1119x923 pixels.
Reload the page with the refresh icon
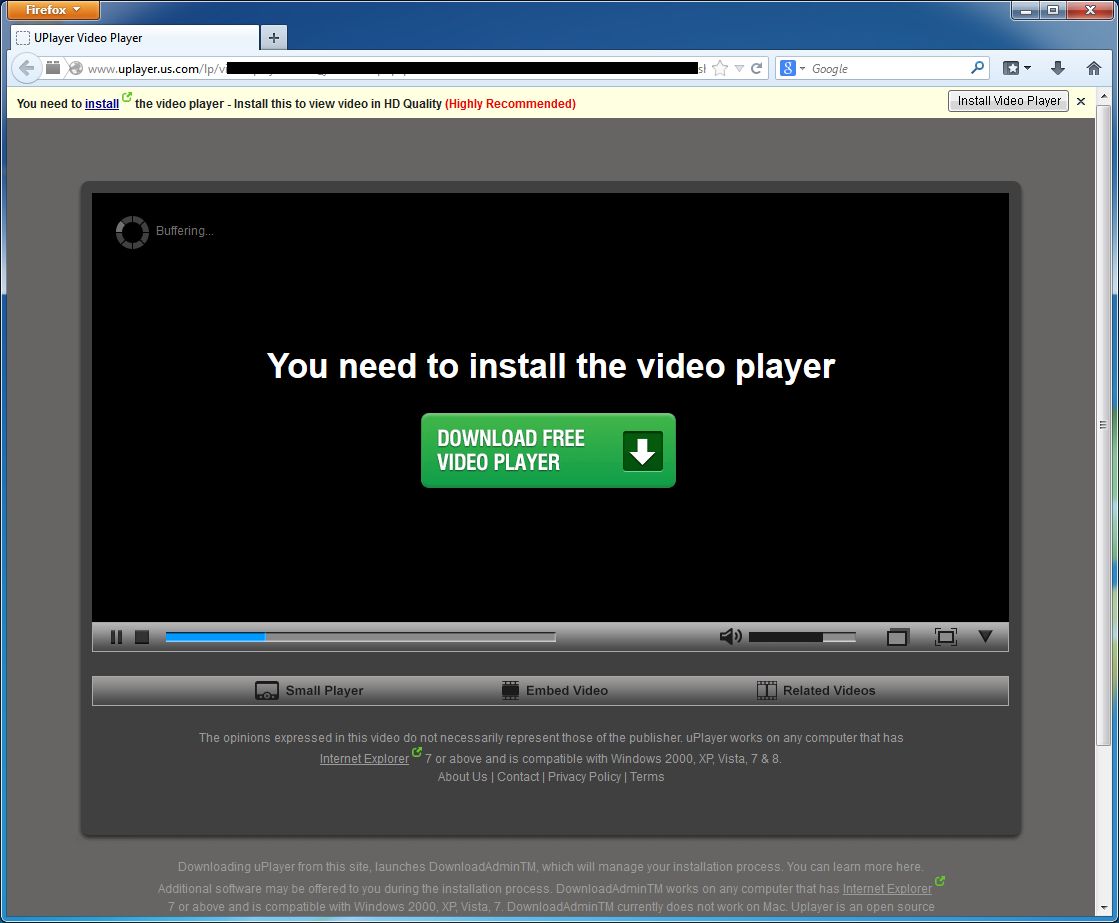point(757,69)
